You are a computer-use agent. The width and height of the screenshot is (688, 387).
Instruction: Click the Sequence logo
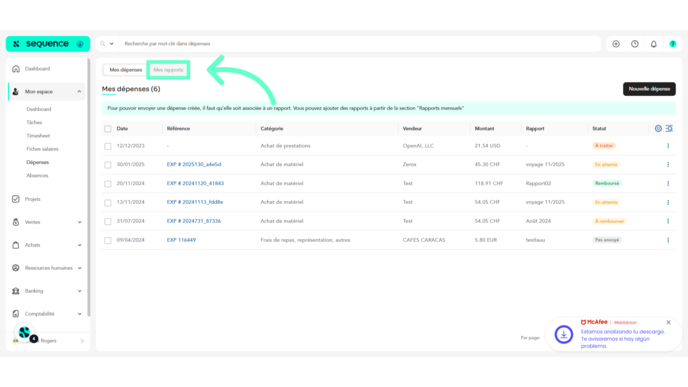(47, 44)
